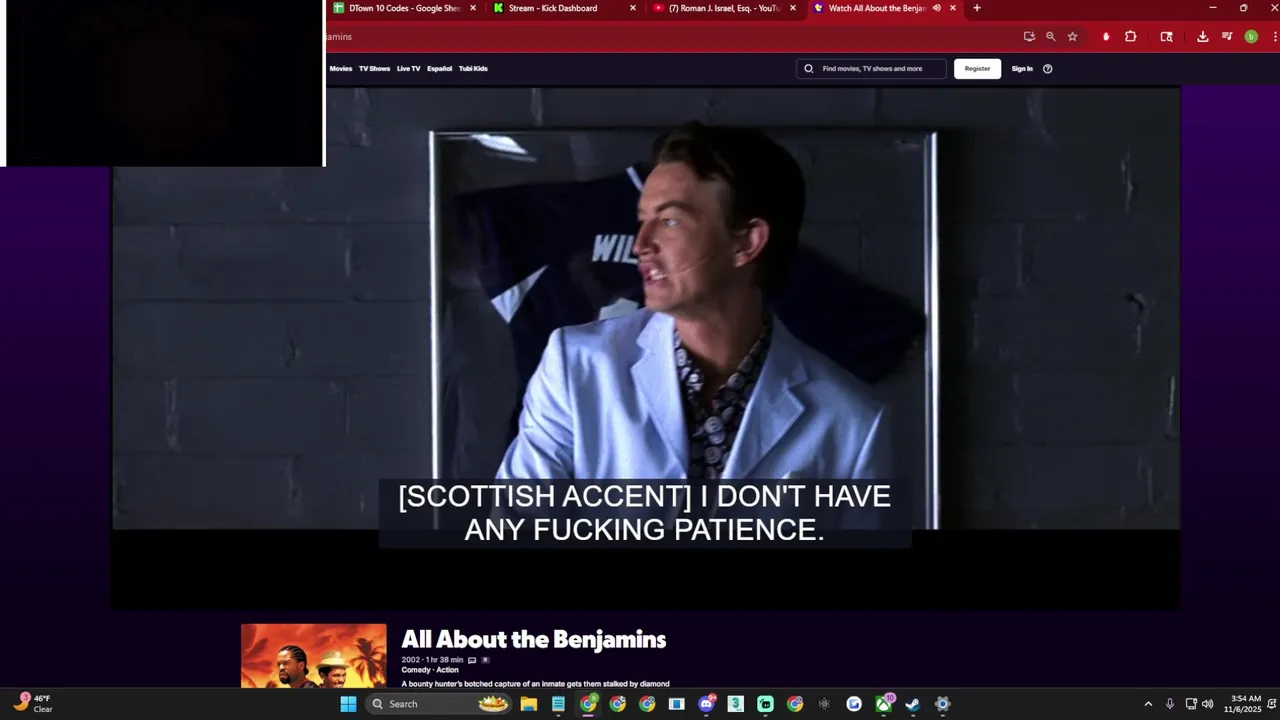Click the All About the Benjamins poster thumbnail

pyautogui.click(x=313, y=656)
